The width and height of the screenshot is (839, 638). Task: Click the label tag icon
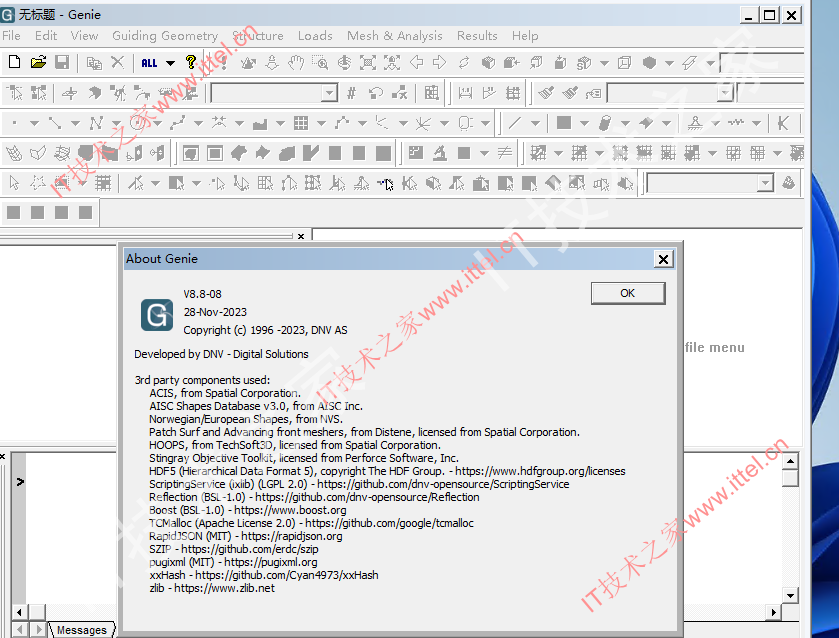[x=593, y=94]
